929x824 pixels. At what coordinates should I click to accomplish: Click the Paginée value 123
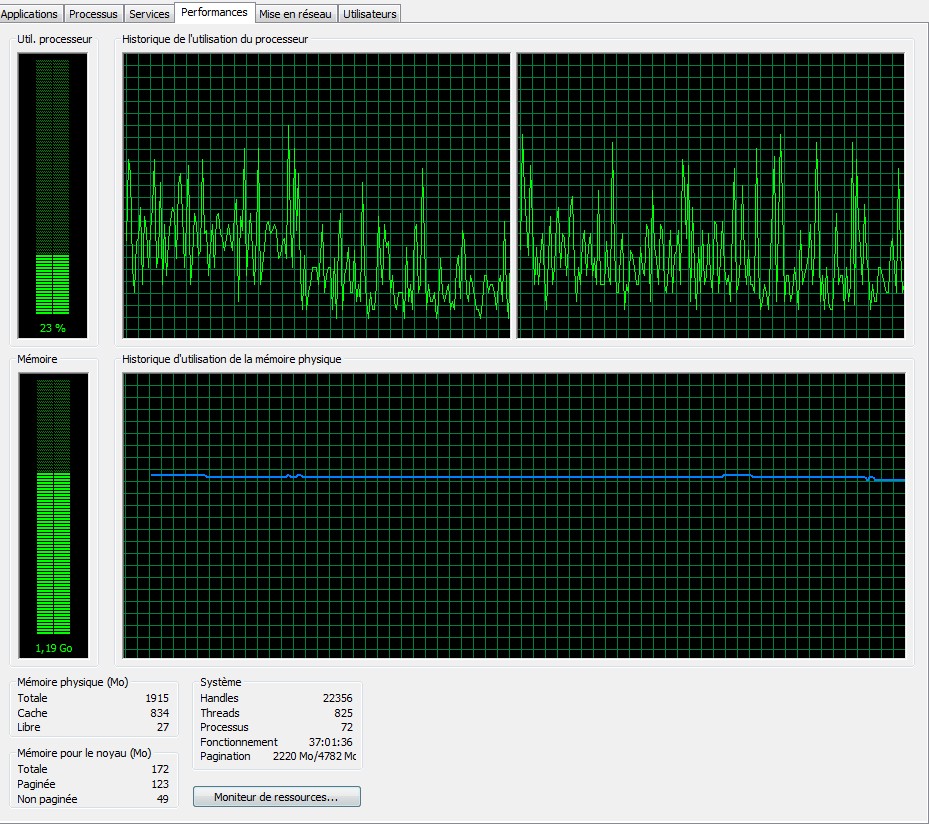coord(160,784)
